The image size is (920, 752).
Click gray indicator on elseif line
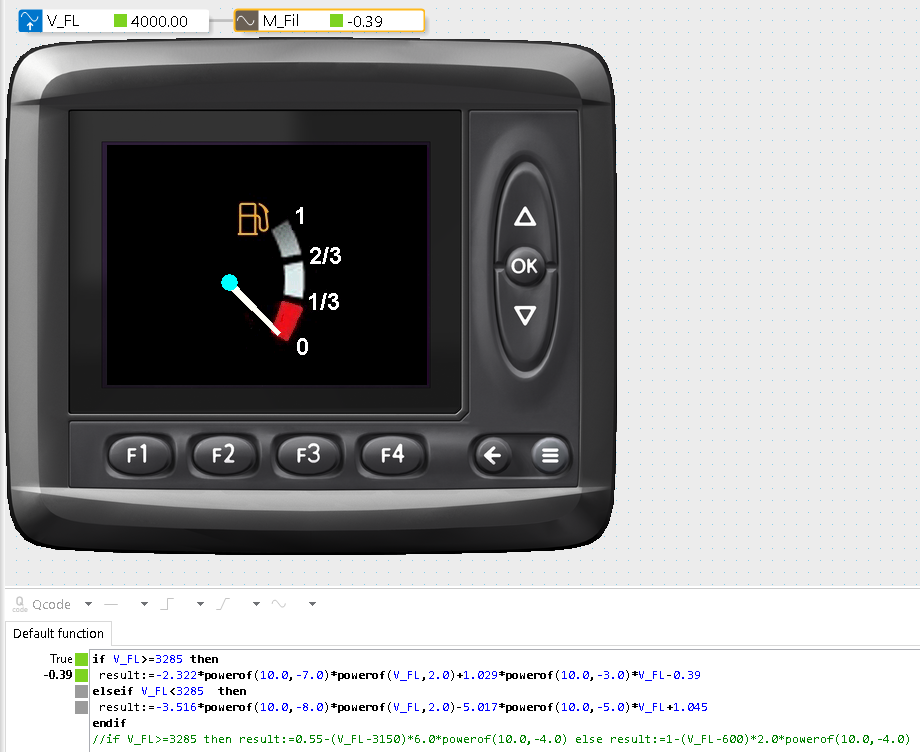[82, 692]
